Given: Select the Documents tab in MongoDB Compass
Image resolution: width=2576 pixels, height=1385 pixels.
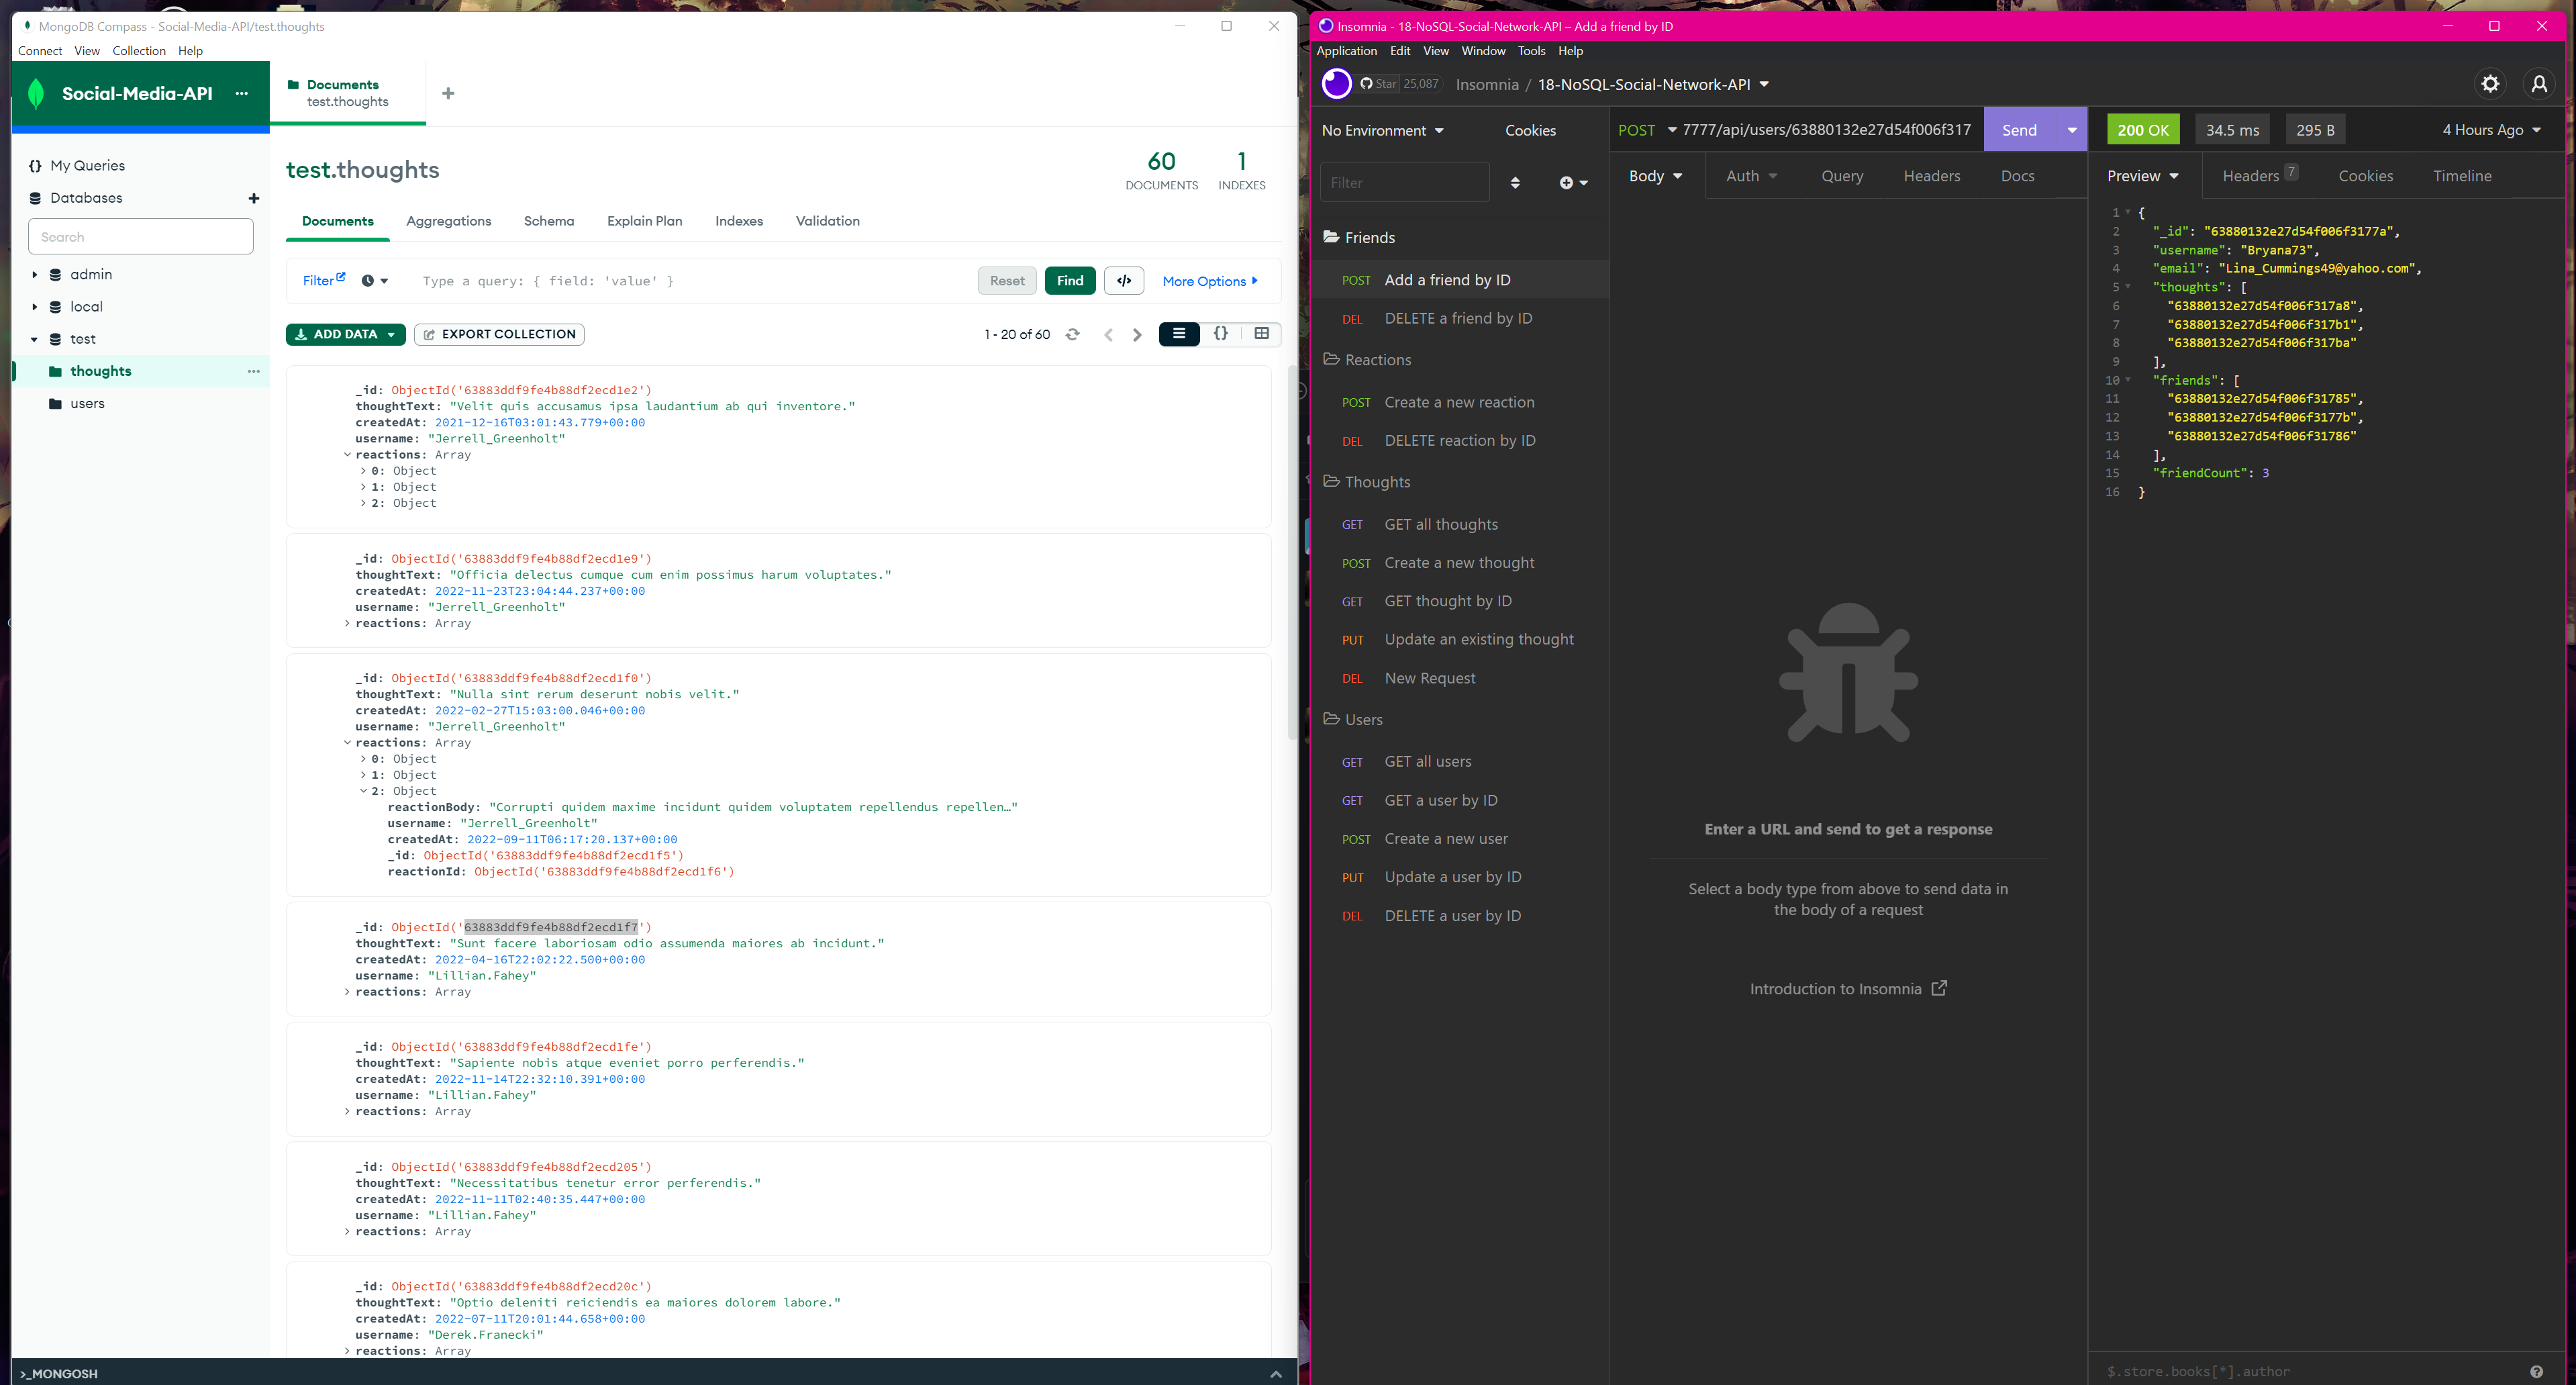Looking at the screenshot, I should (339, 222).
